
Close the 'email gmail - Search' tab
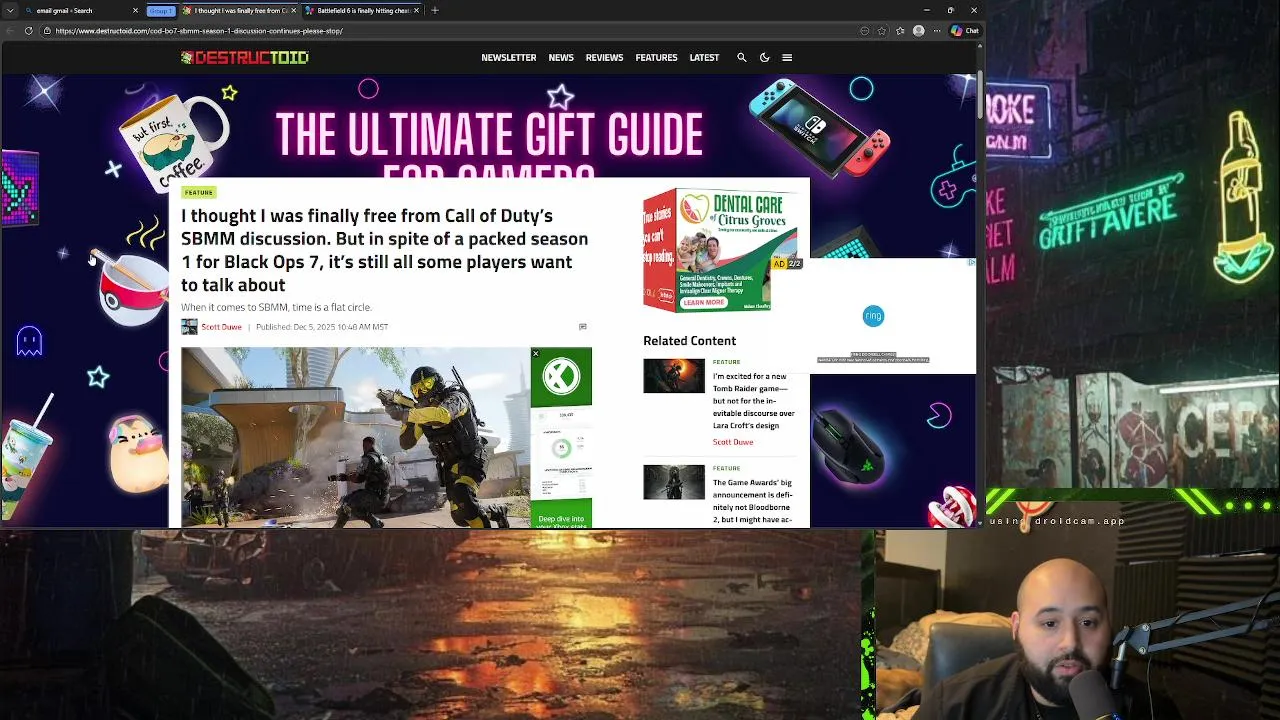tap(135, 10)
